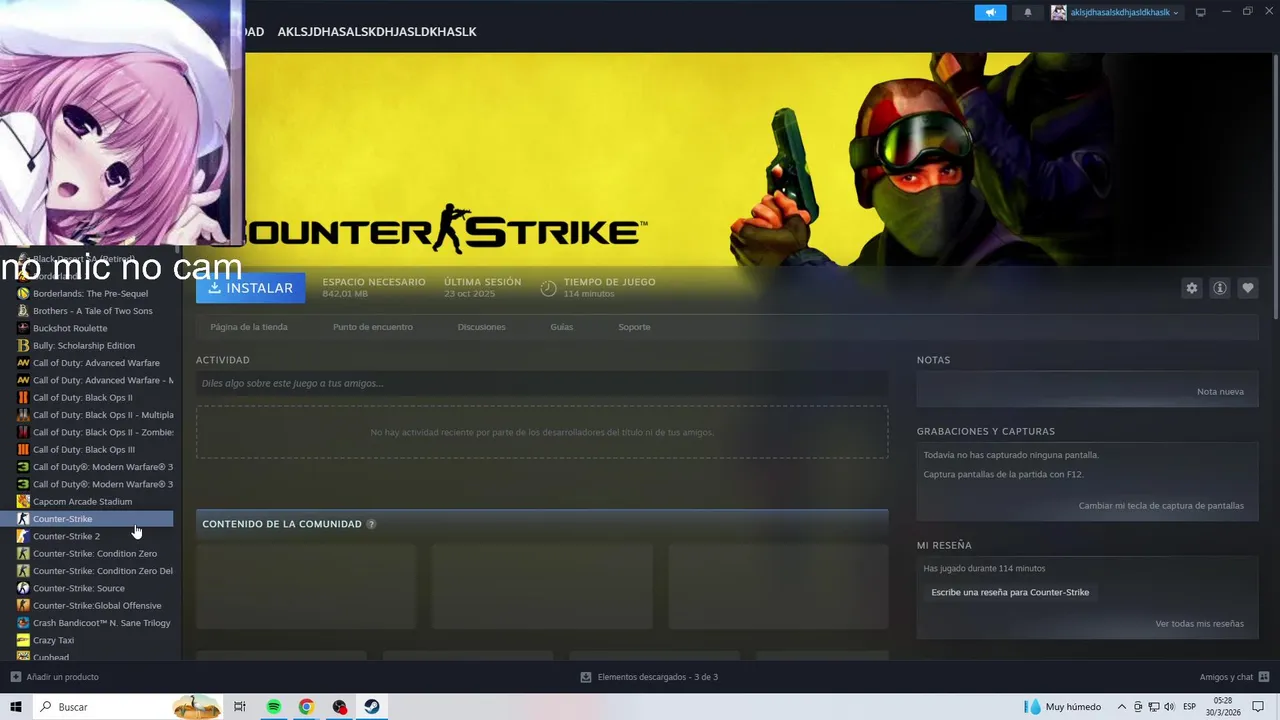Image resolution: width=1280 pixels, height=720 pixels.
Task: Select Call of Duty: Advanced Warfare
Action: (95, 363)
